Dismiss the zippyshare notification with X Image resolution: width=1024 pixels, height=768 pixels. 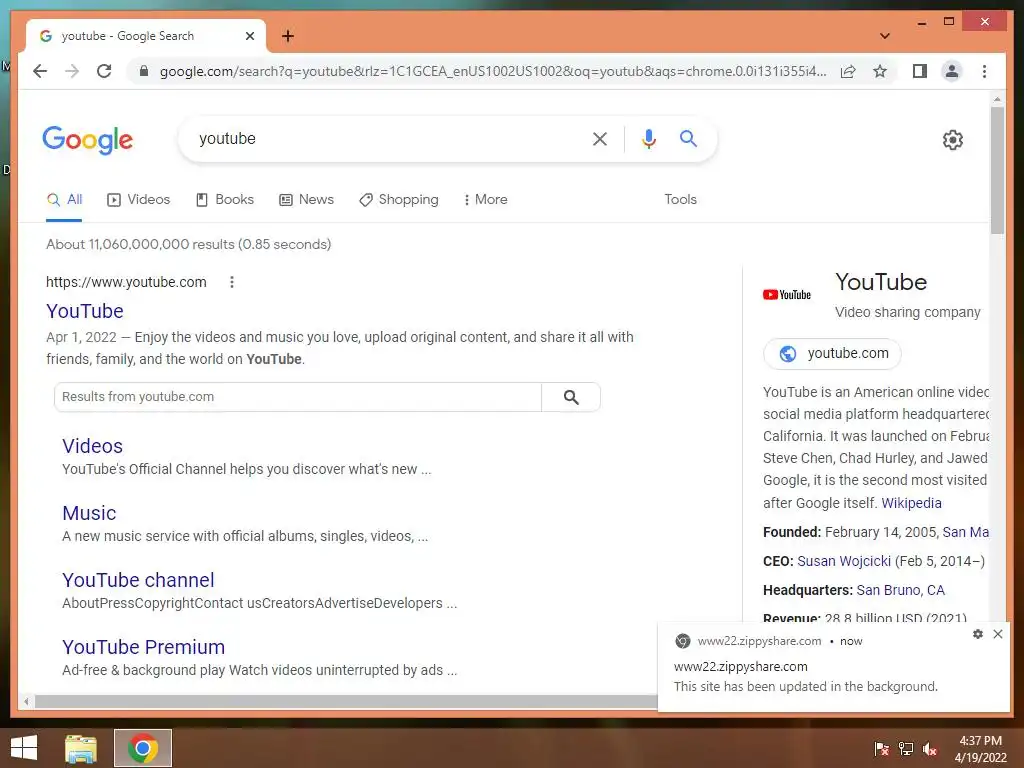tap(998, 634)
